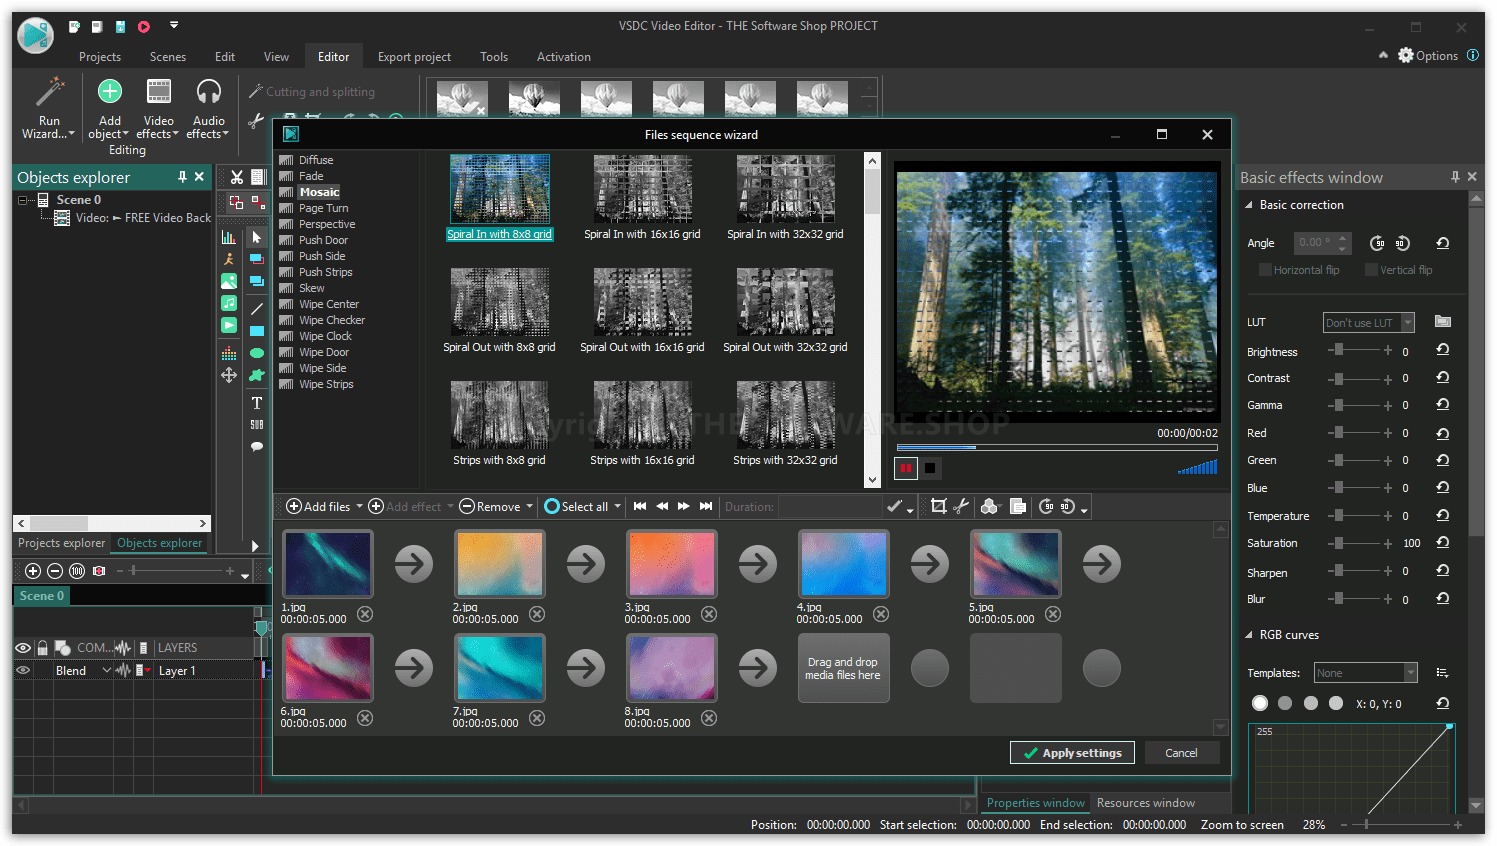
Task: Select the Text tool in the vertical toolbar
Action: tap(257, 403)
